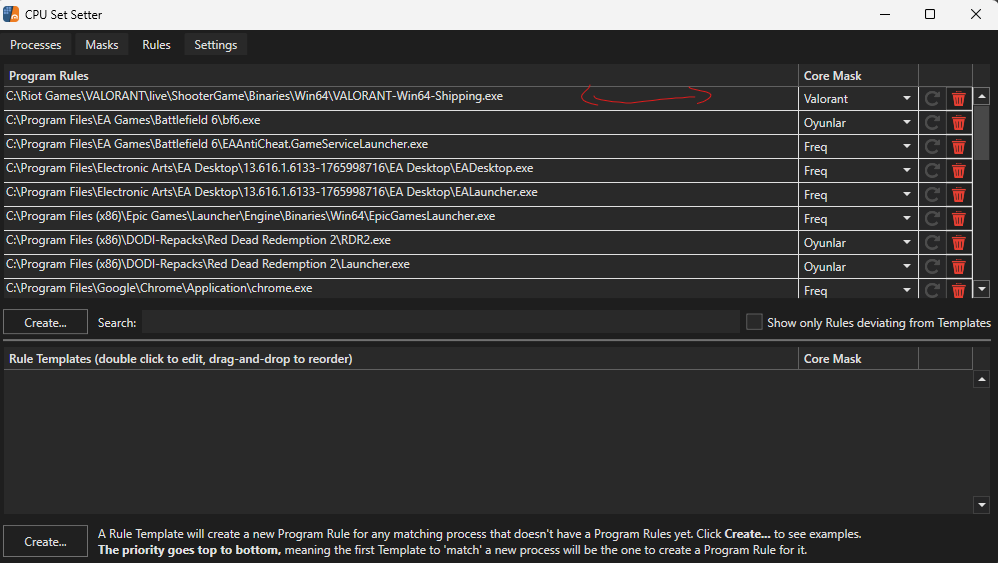
Task: Focus the Search input field
Action: 440,322
